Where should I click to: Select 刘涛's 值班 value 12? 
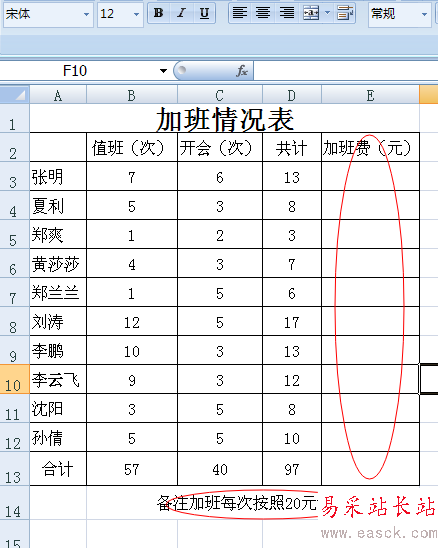click(132, 321)
